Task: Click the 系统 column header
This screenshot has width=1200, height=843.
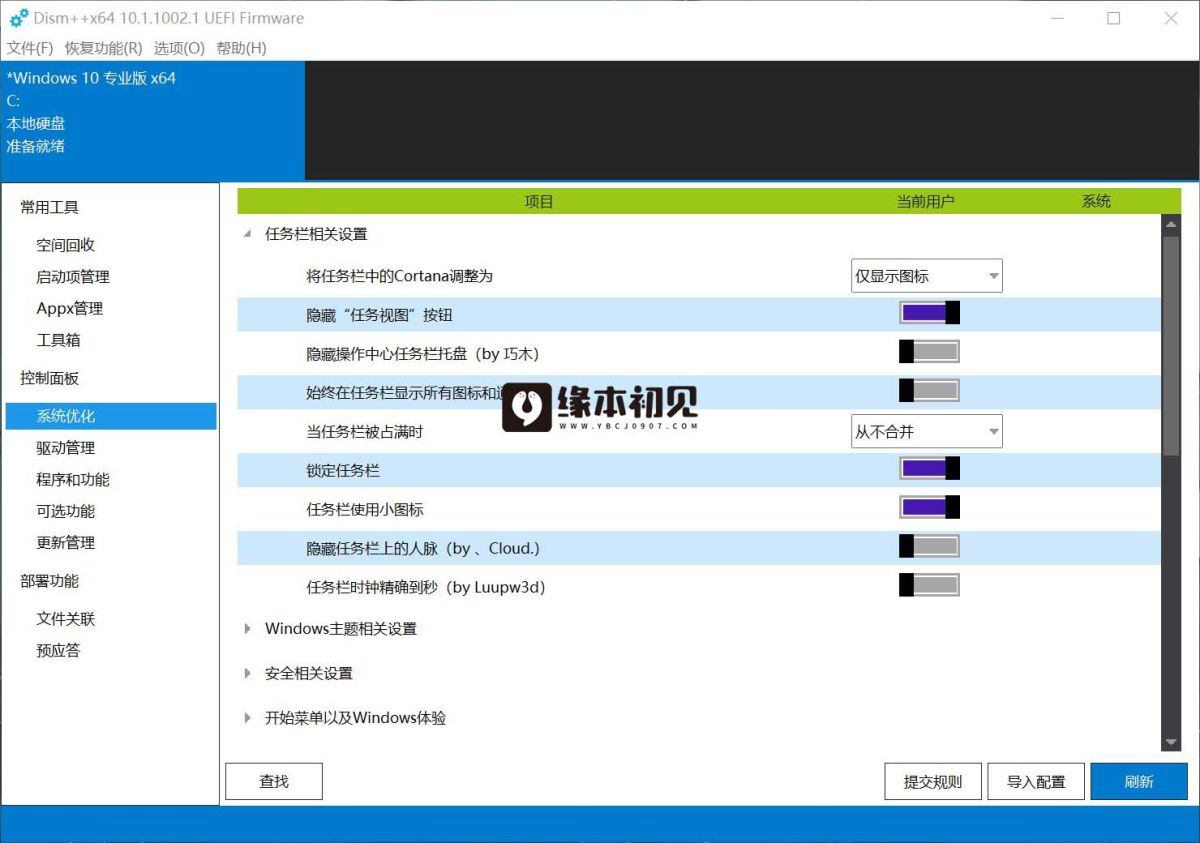Action: 1096,201
